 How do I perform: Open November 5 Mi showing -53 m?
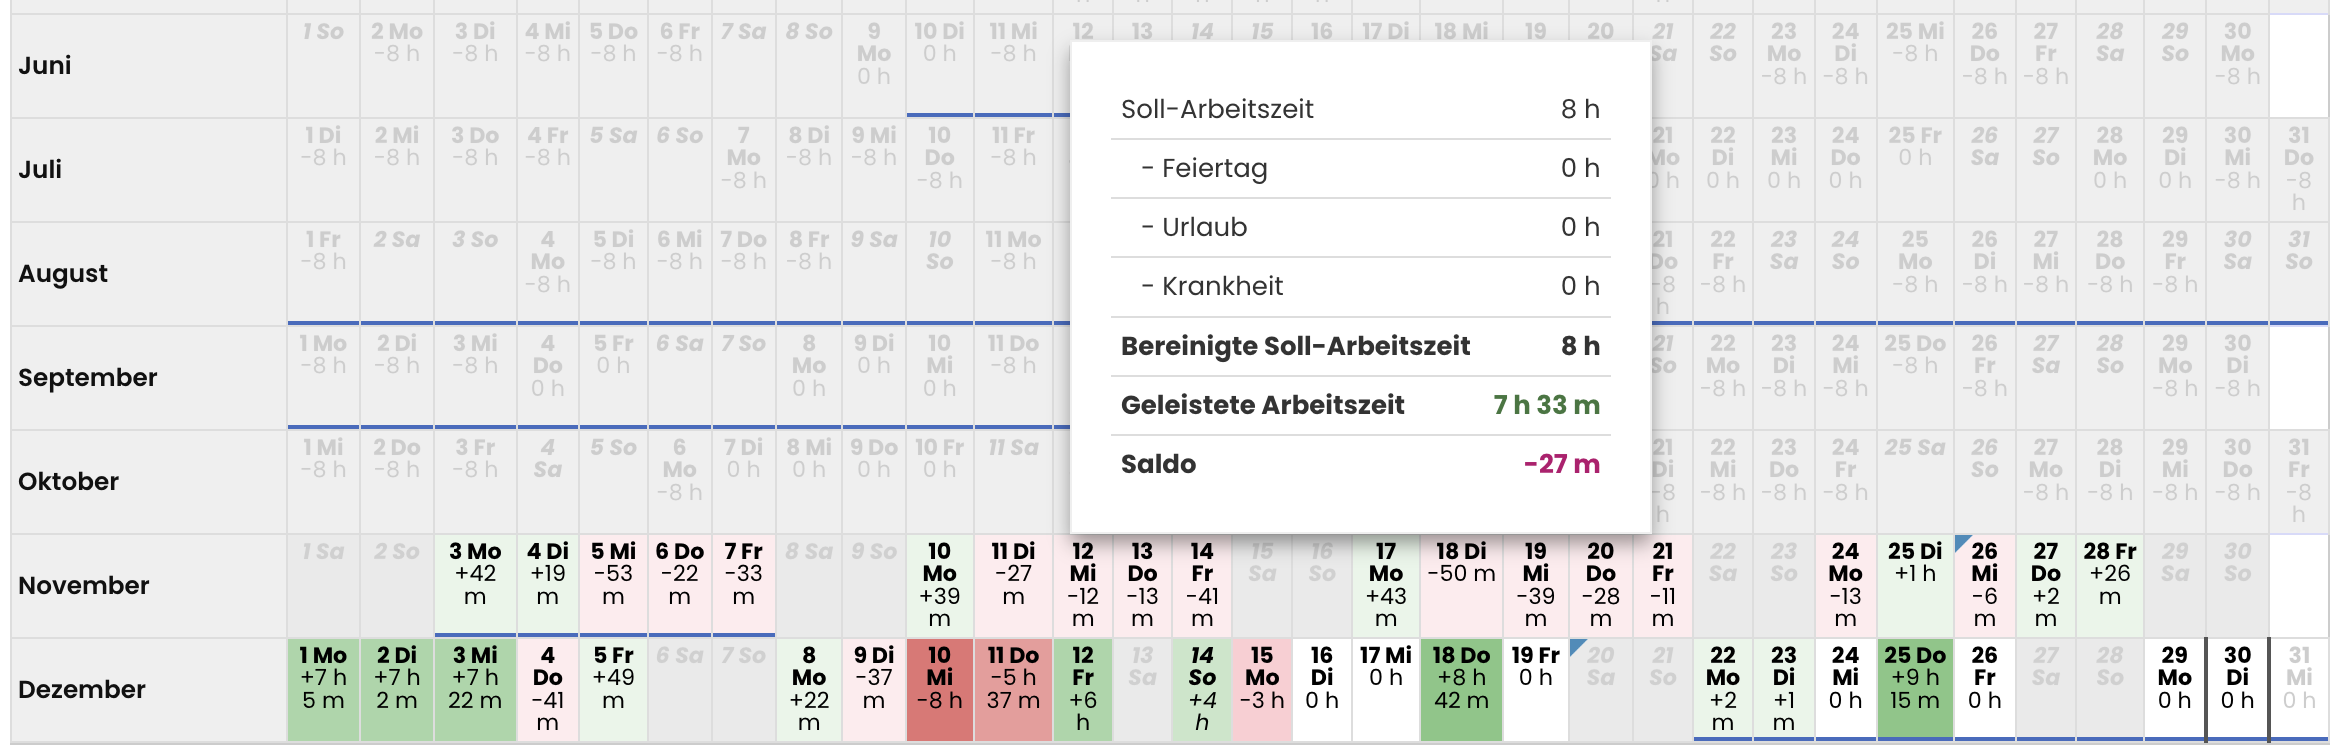(613, 585)
